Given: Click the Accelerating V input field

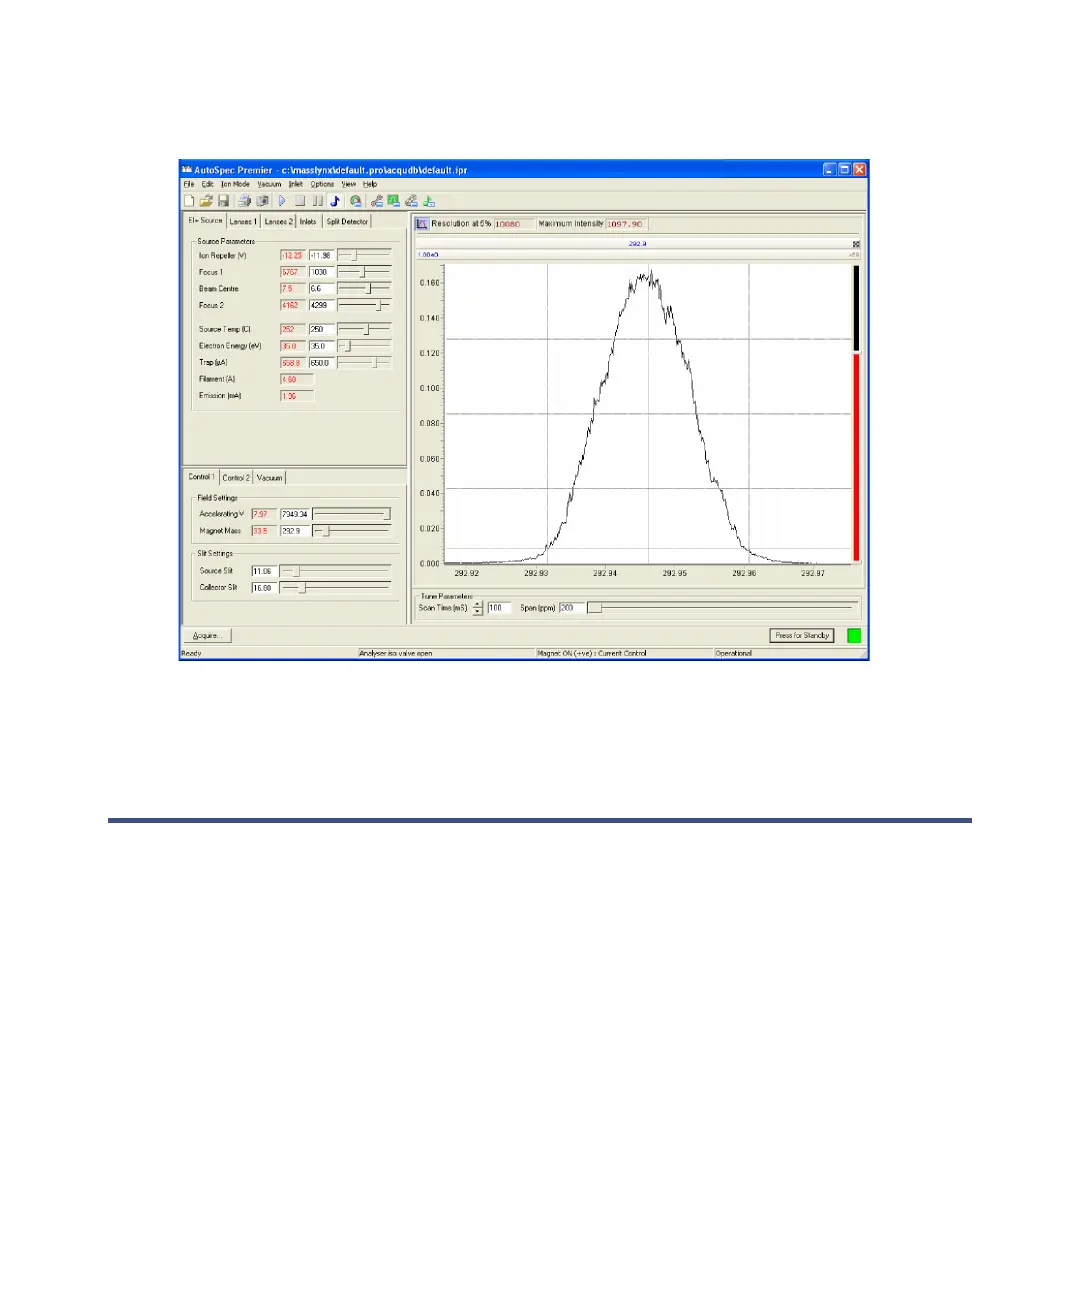Looking at the screenshot, I should 295,514.
